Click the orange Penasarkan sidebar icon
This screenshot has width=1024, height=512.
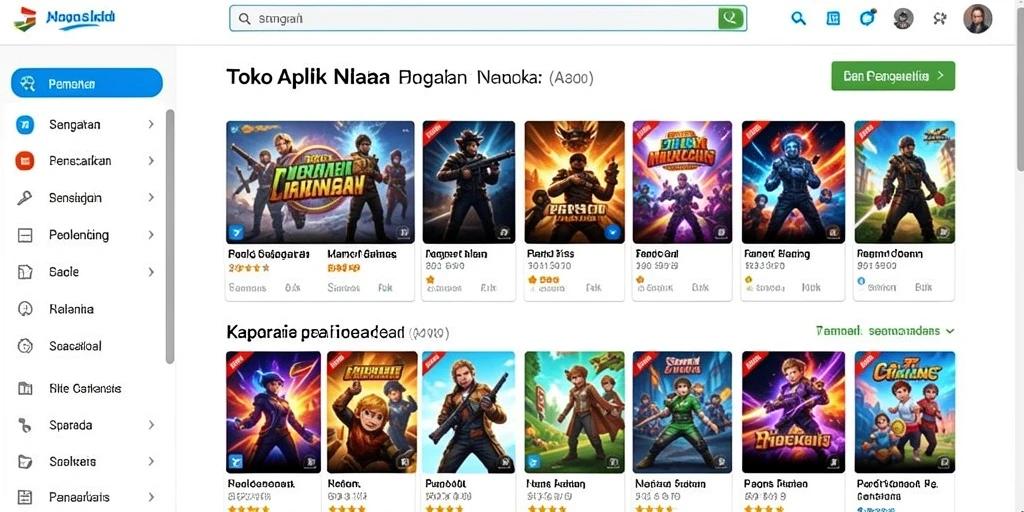point(25,161)
